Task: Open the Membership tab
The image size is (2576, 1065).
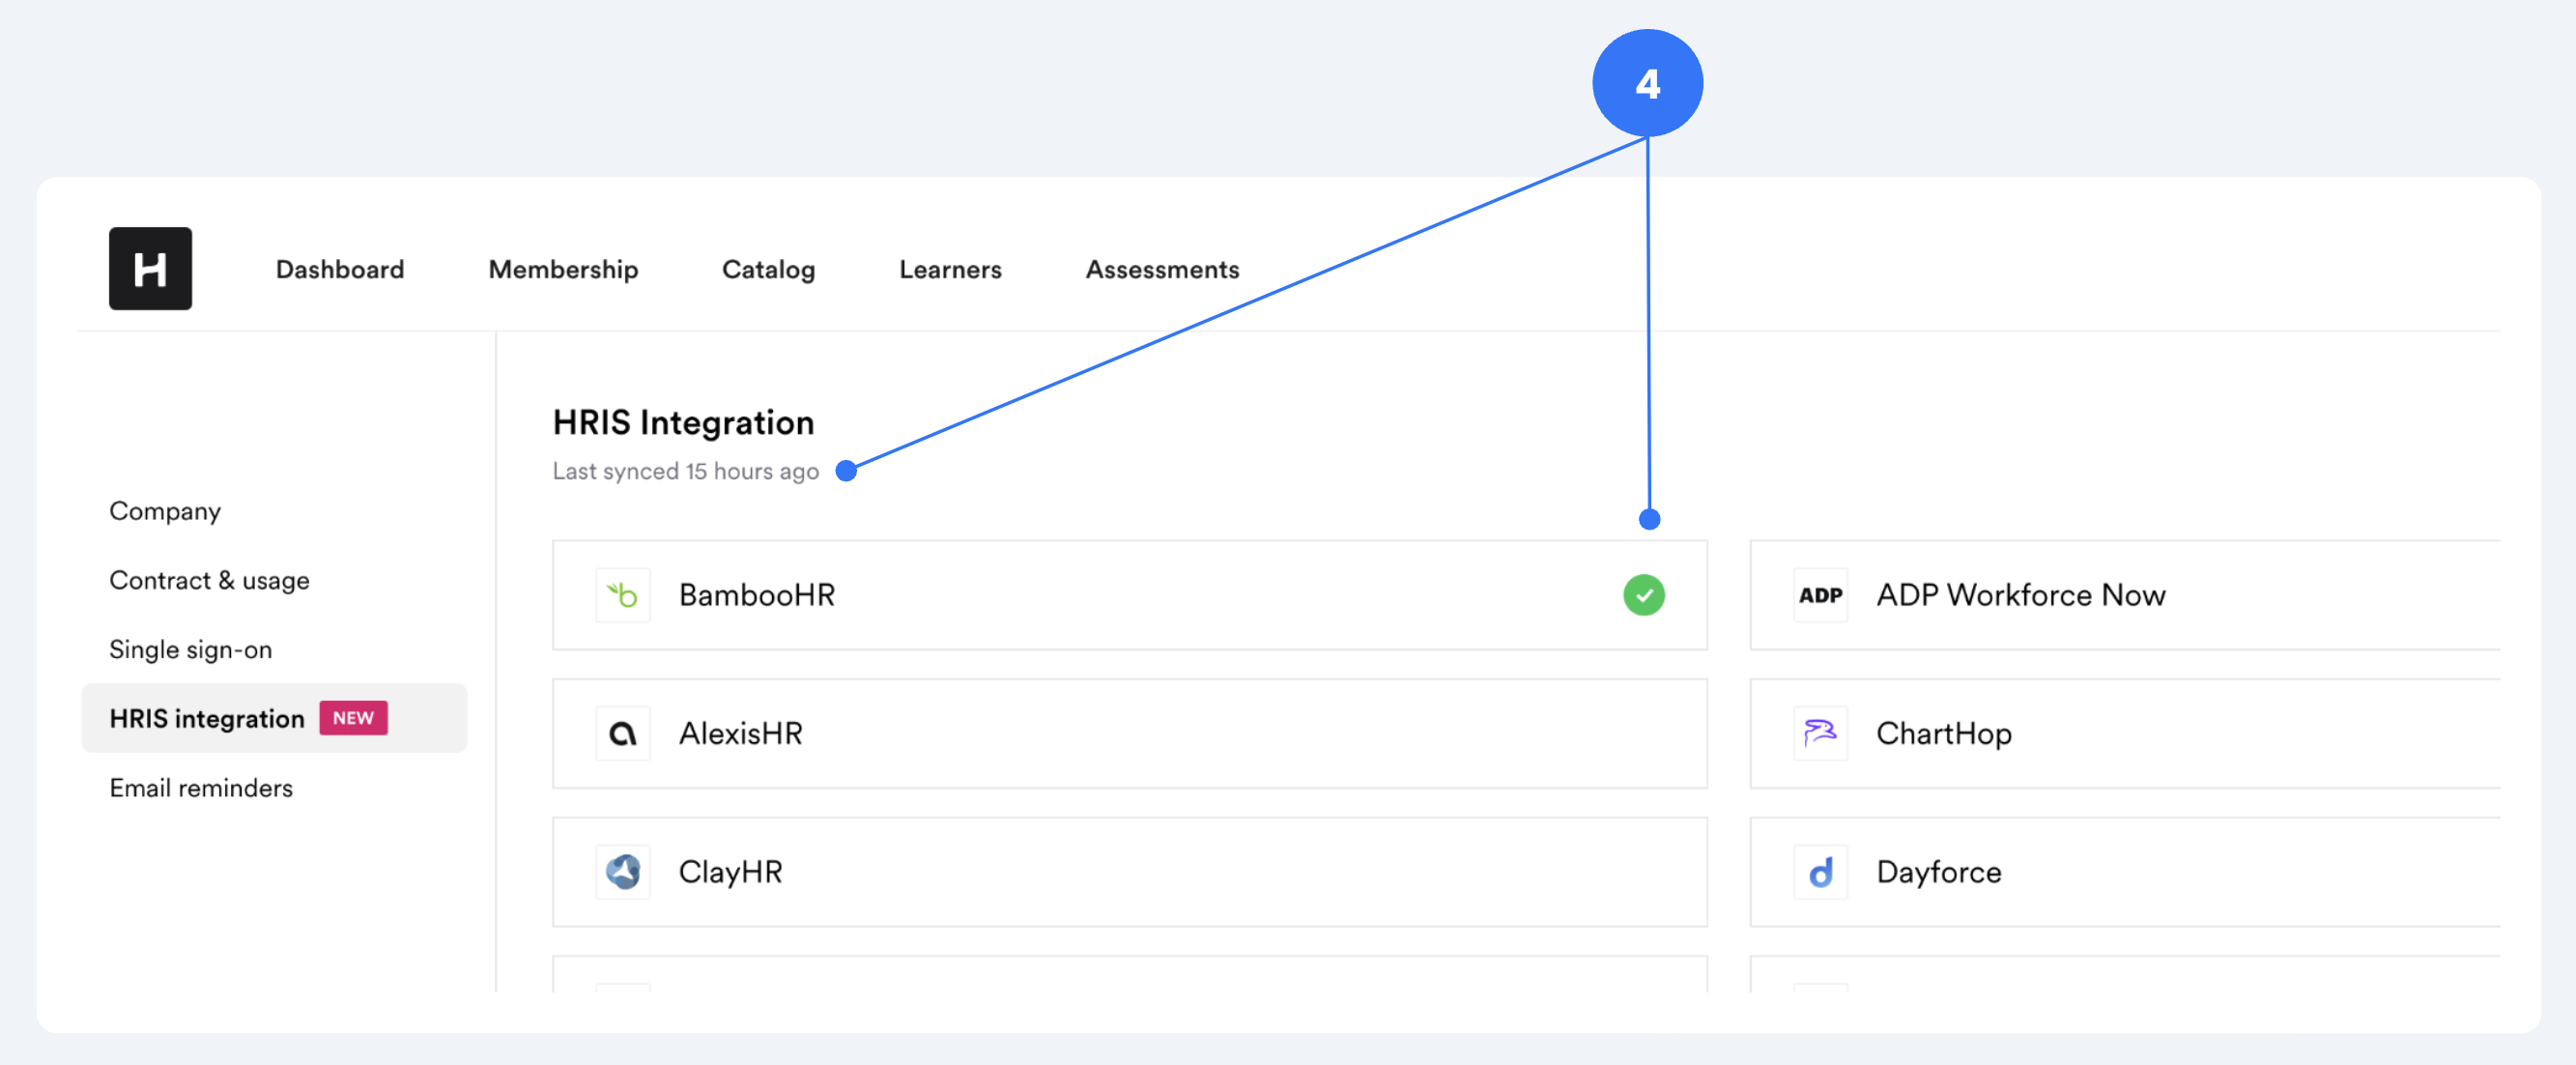Action: pyautogui.click(x=563, y=269)
